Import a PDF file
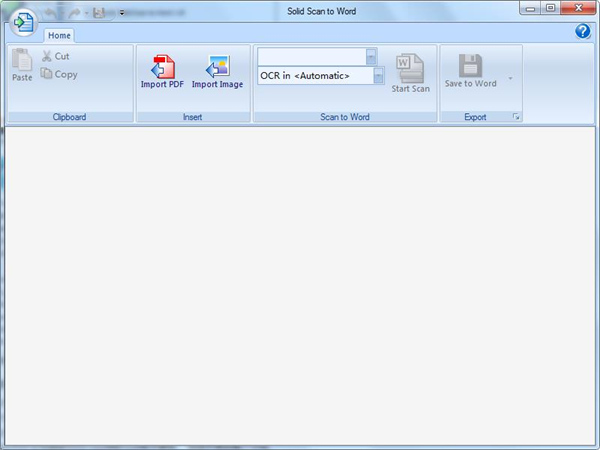This screenshot has height=450, width=600. 162,72
